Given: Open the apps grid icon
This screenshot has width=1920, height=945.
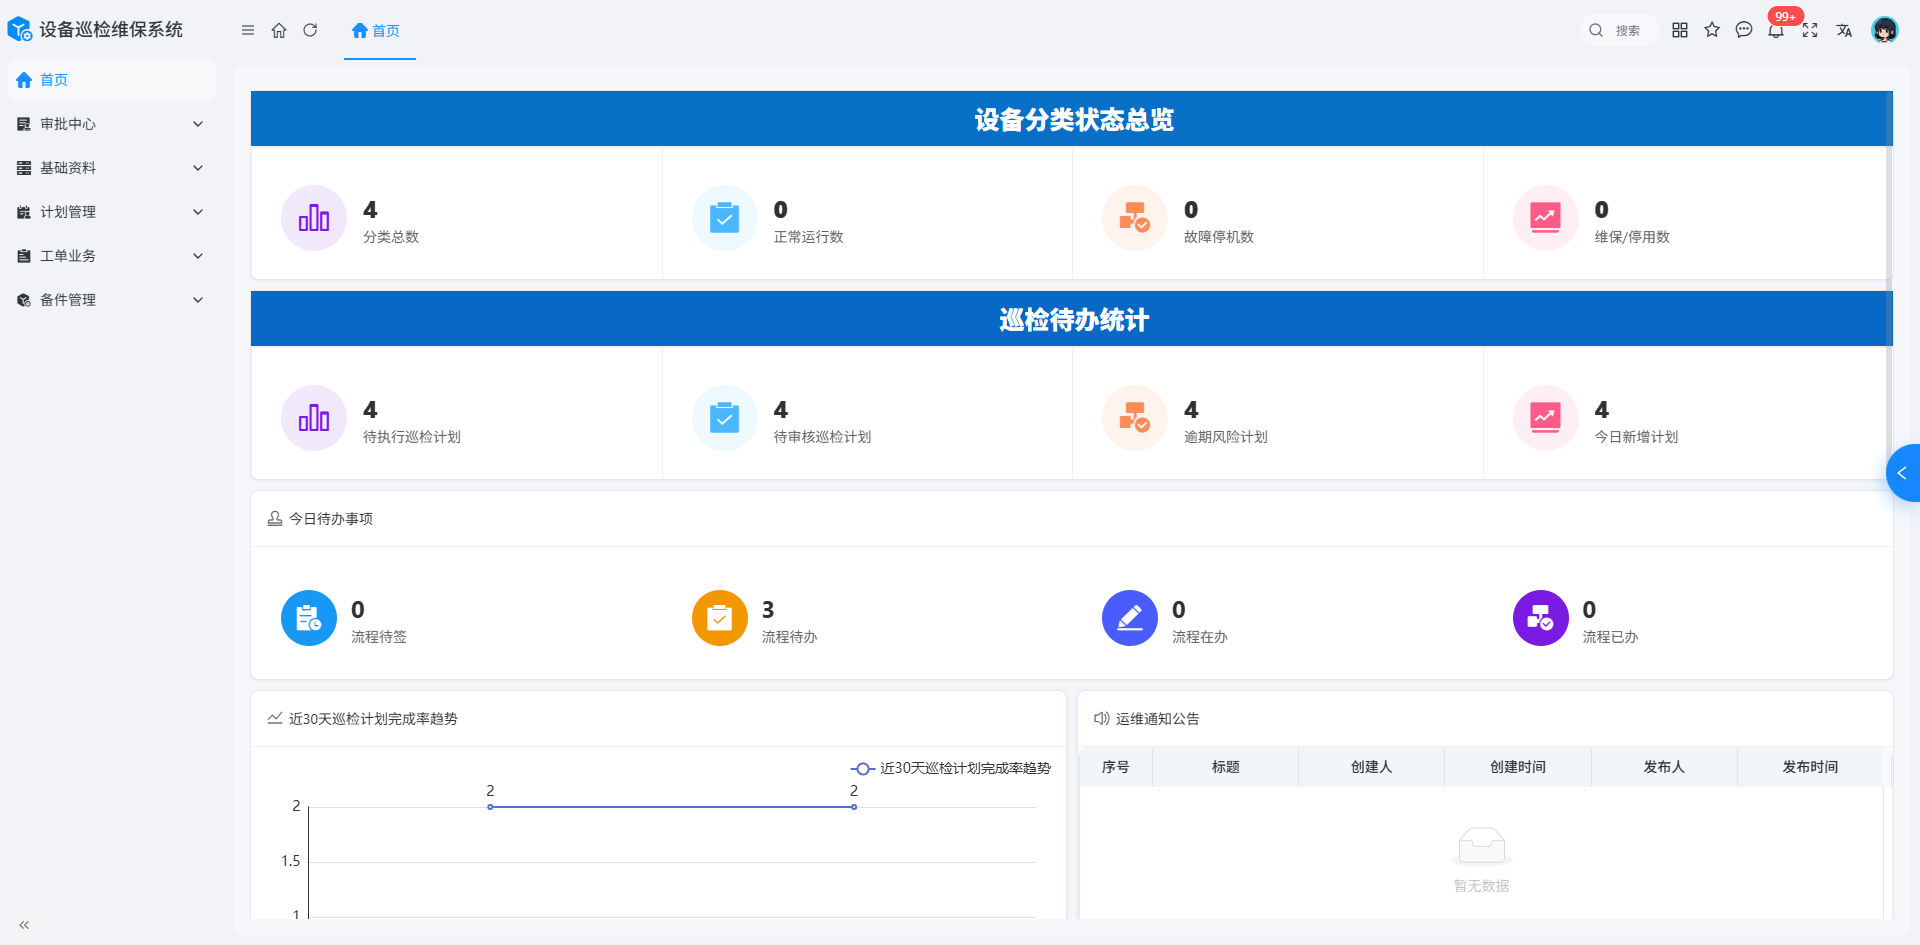Looking at the screenshot, I should (1680, 30).
